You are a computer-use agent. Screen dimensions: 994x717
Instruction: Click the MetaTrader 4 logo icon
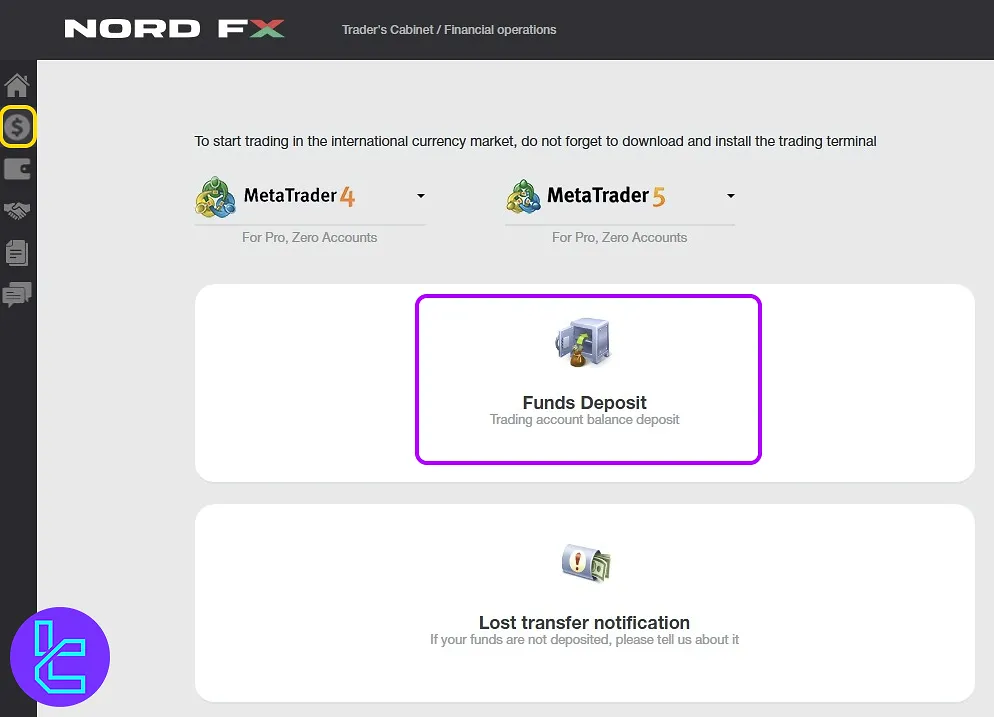click(216, 197)
